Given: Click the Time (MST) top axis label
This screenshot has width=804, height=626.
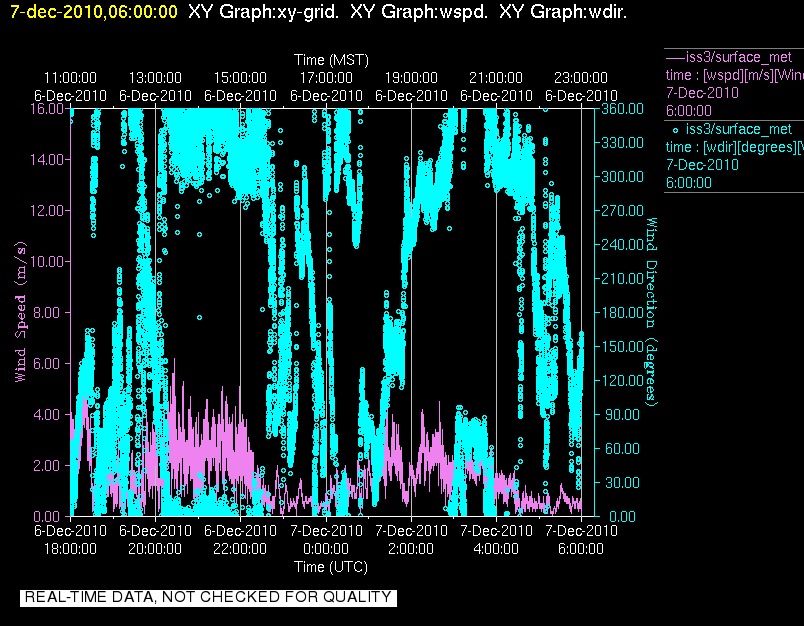Looking at the screenshot, I should click(x=331, y=60).
